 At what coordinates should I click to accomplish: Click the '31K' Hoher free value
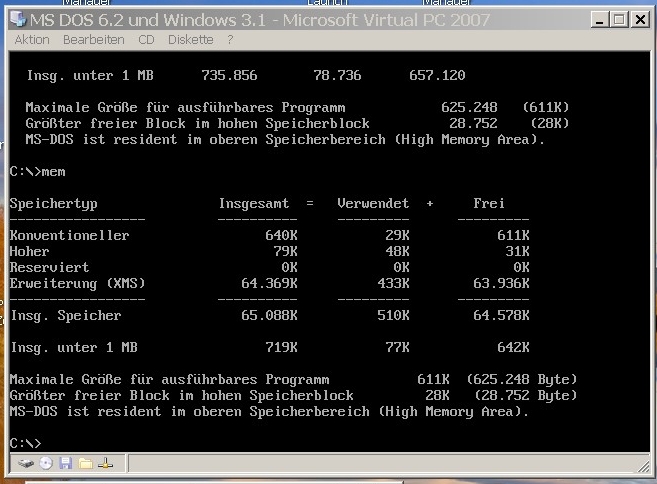(x=517, y=251)
